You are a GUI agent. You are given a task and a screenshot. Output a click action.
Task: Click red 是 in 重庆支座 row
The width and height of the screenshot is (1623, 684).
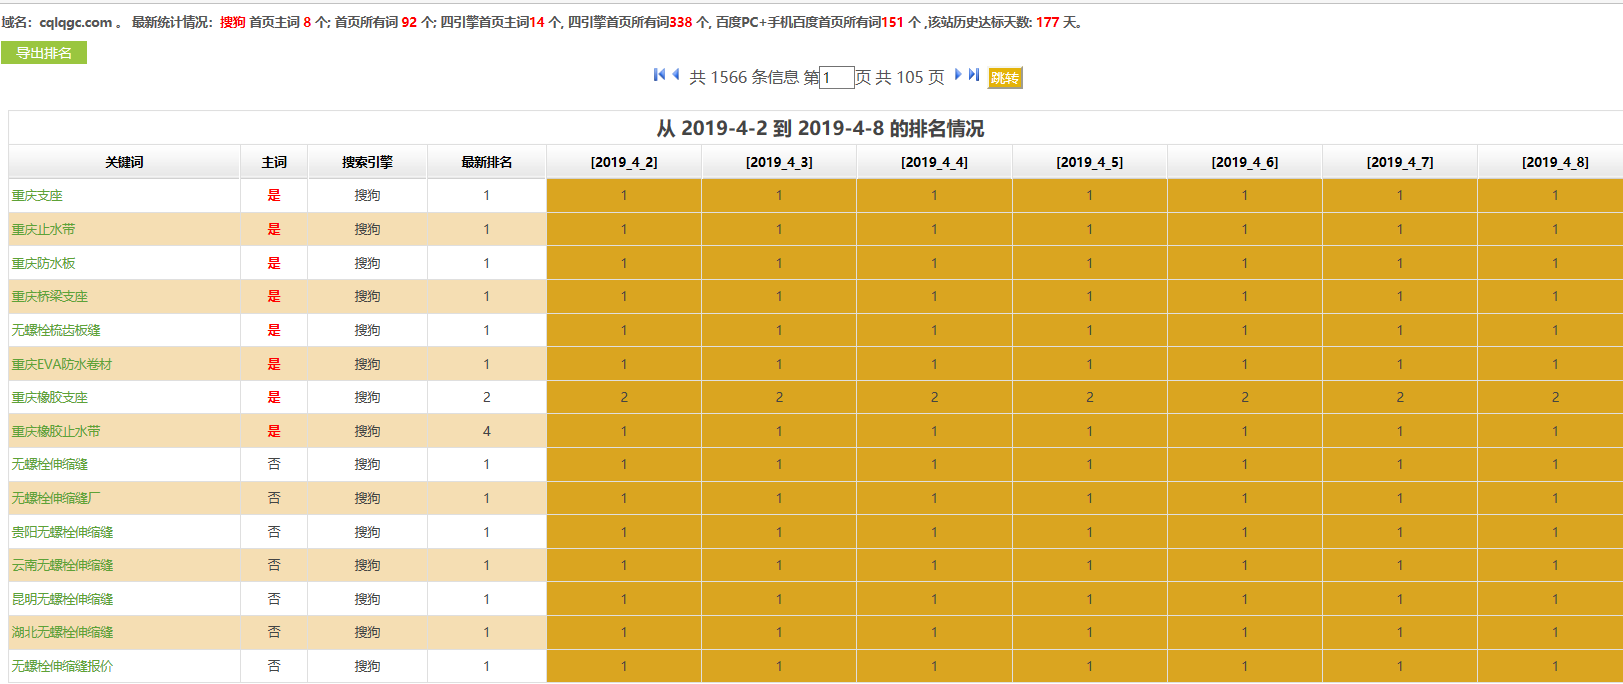[274, 196]
